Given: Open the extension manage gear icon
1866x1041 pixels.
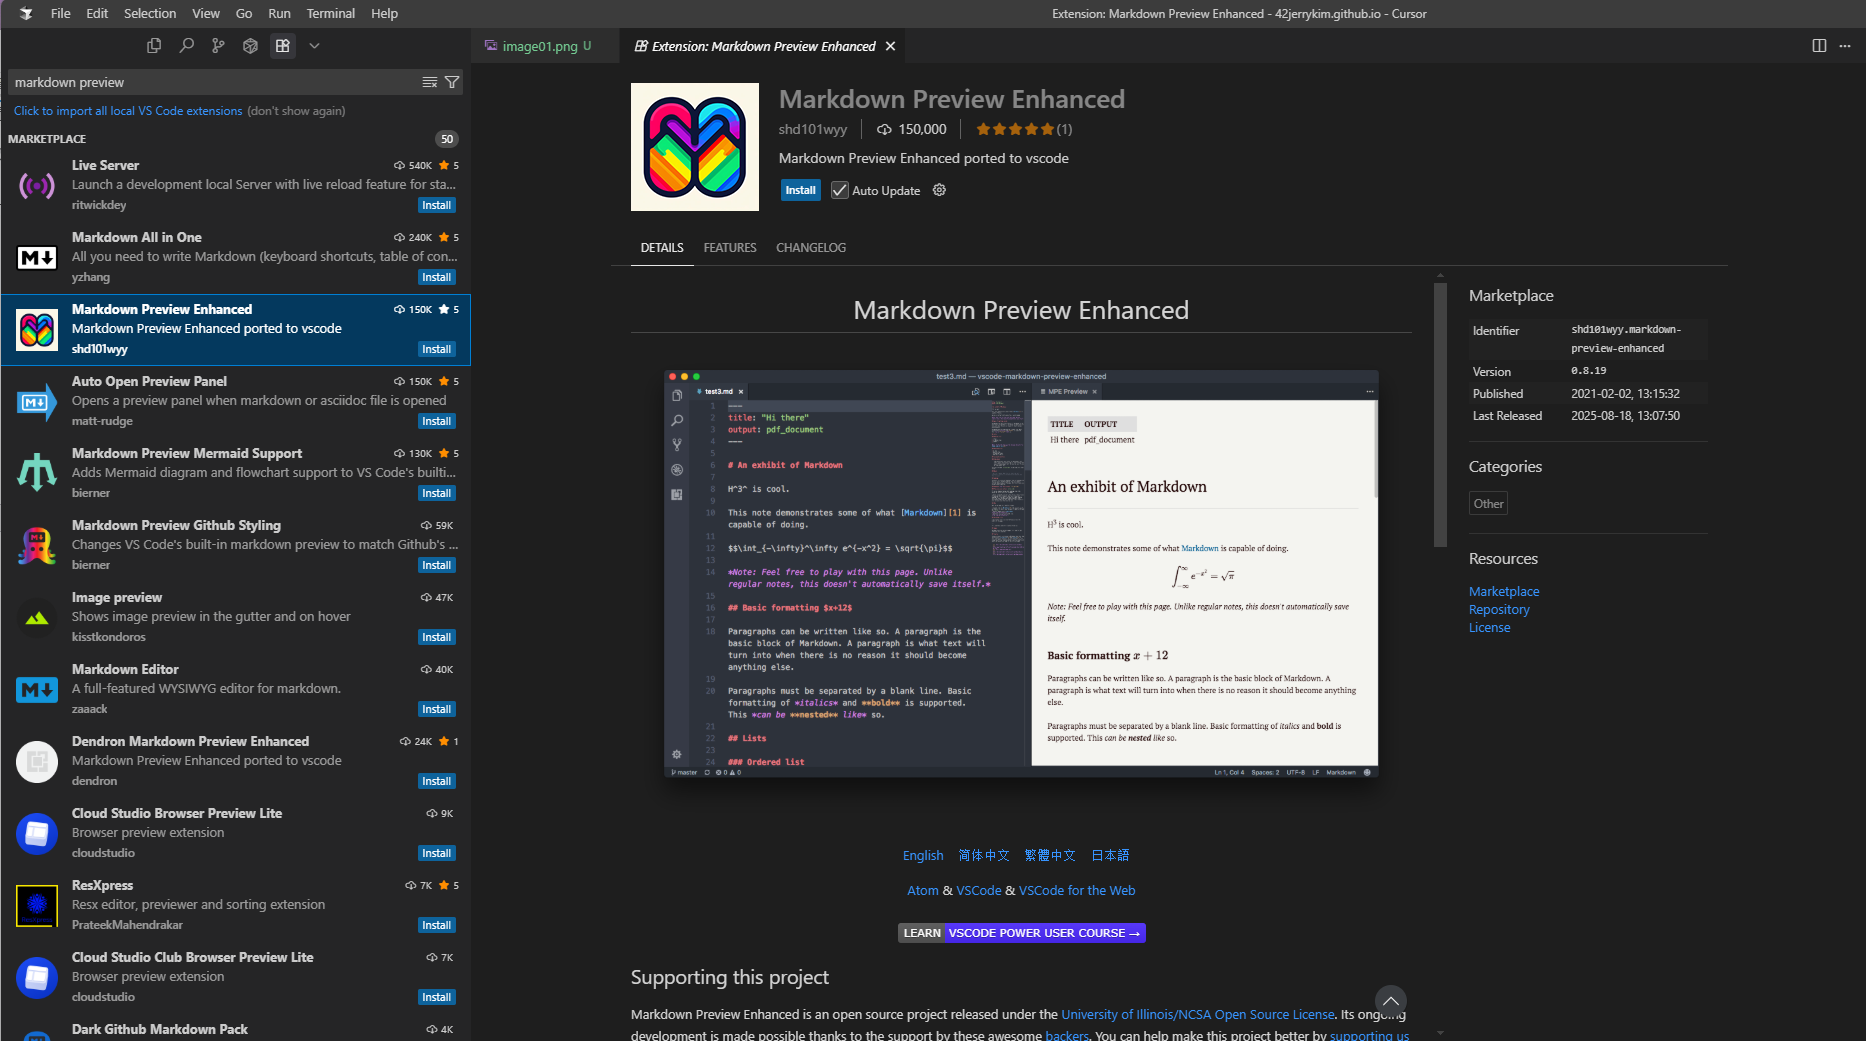Looking at the screenshot, I should coord(939,190).
